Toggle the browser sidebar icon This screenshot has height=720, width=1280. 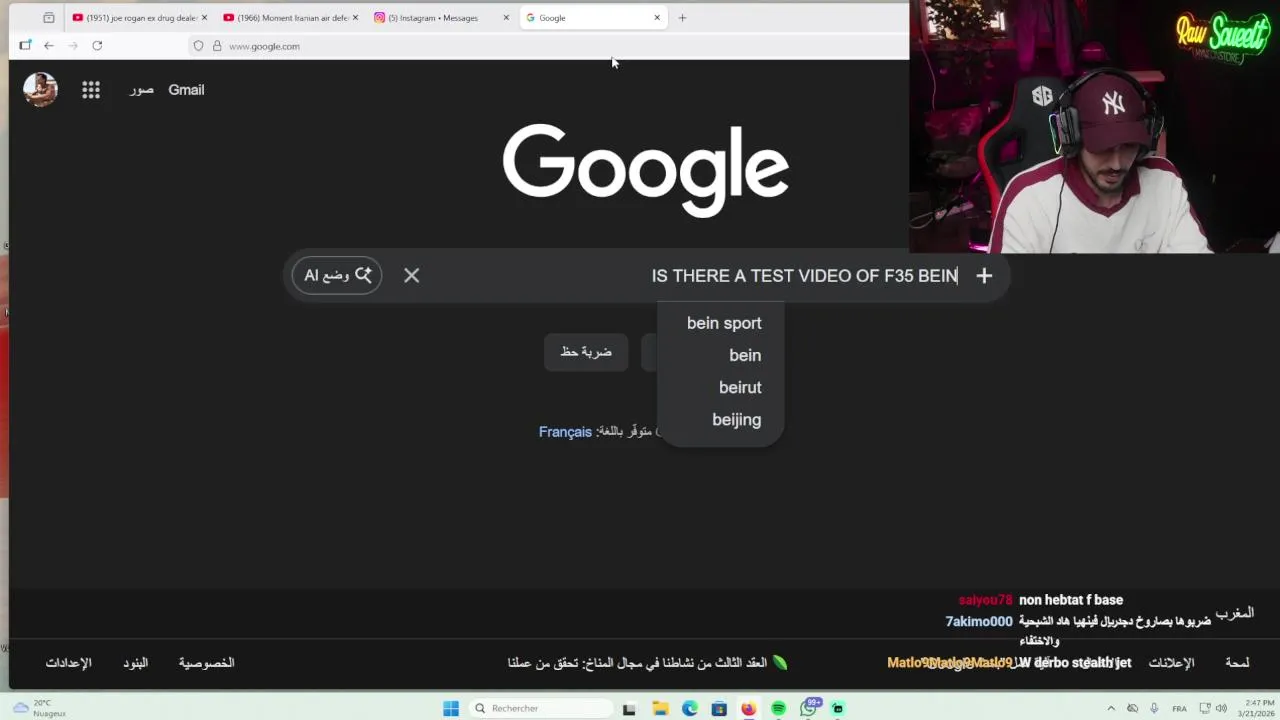click(25, 45)
